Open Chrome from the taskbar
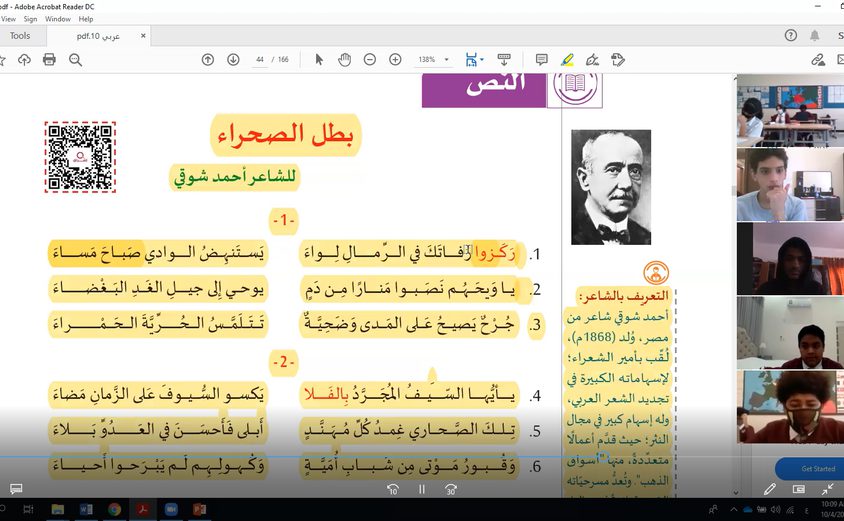 tap(114, 509)
